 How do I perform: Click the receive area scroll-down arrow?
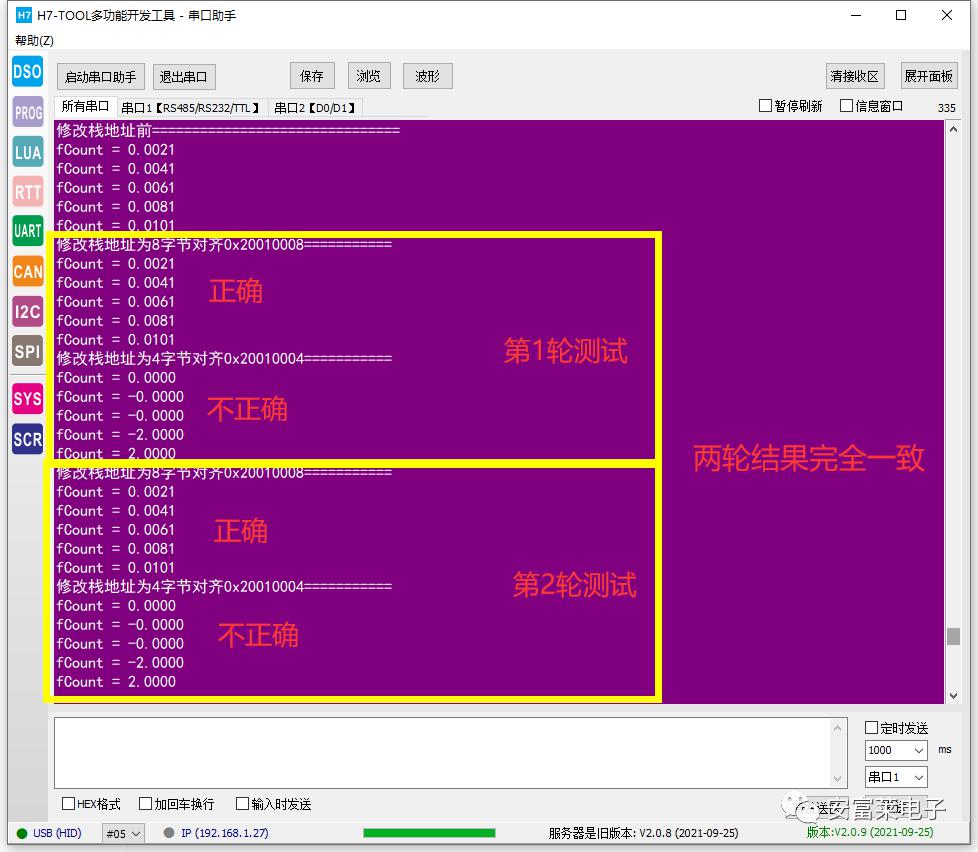[953, 695]
